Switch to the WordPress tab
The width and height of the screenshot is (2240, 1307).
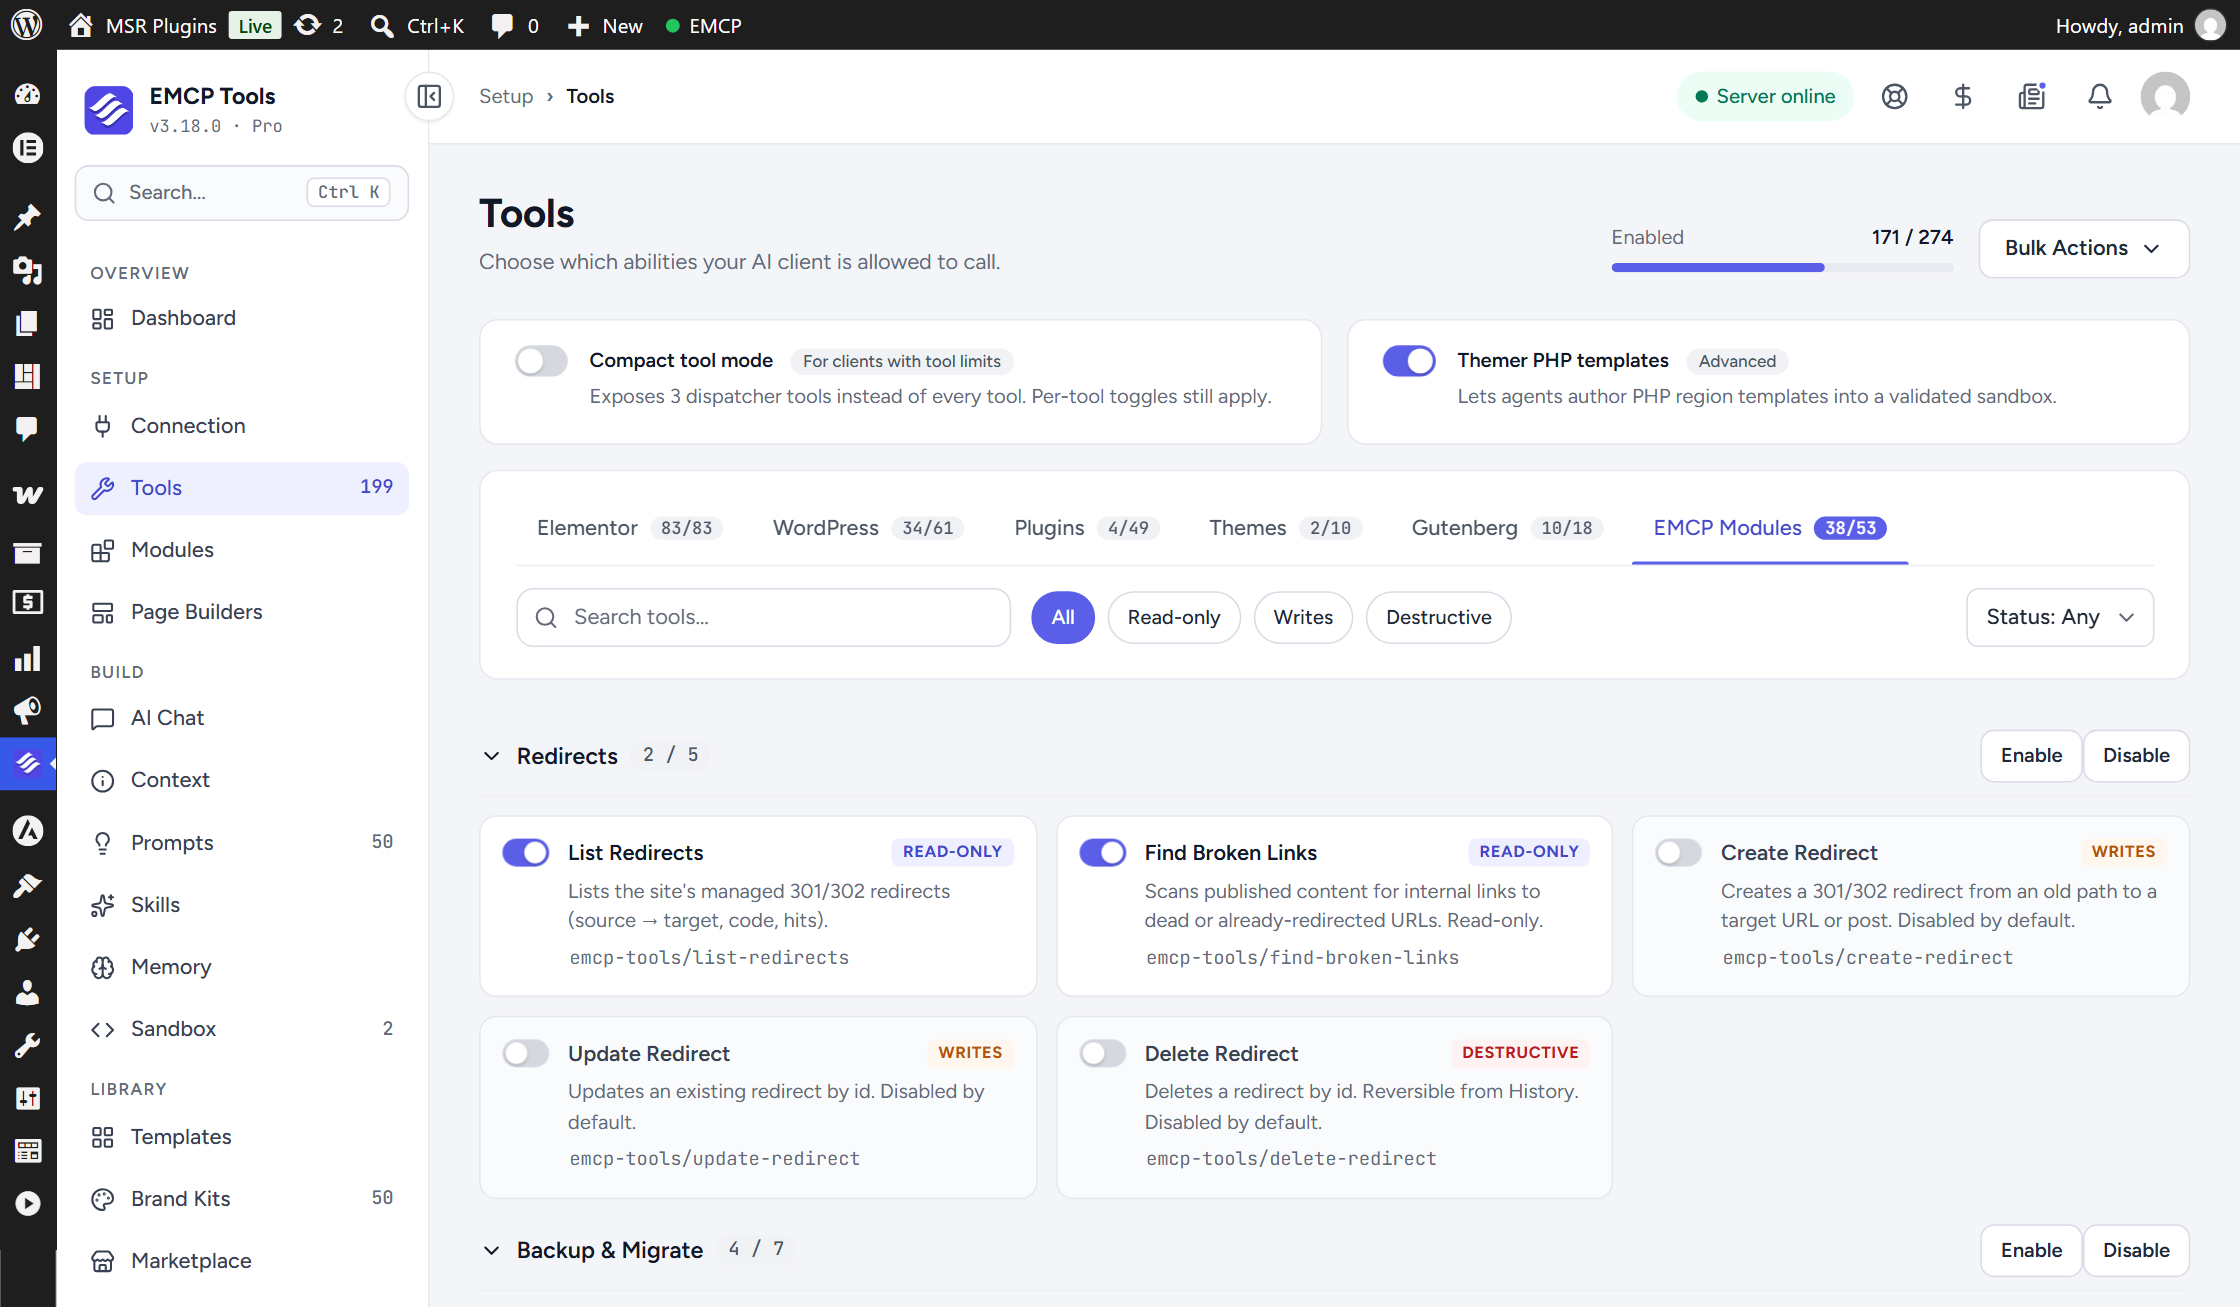(x=868, y=528)
